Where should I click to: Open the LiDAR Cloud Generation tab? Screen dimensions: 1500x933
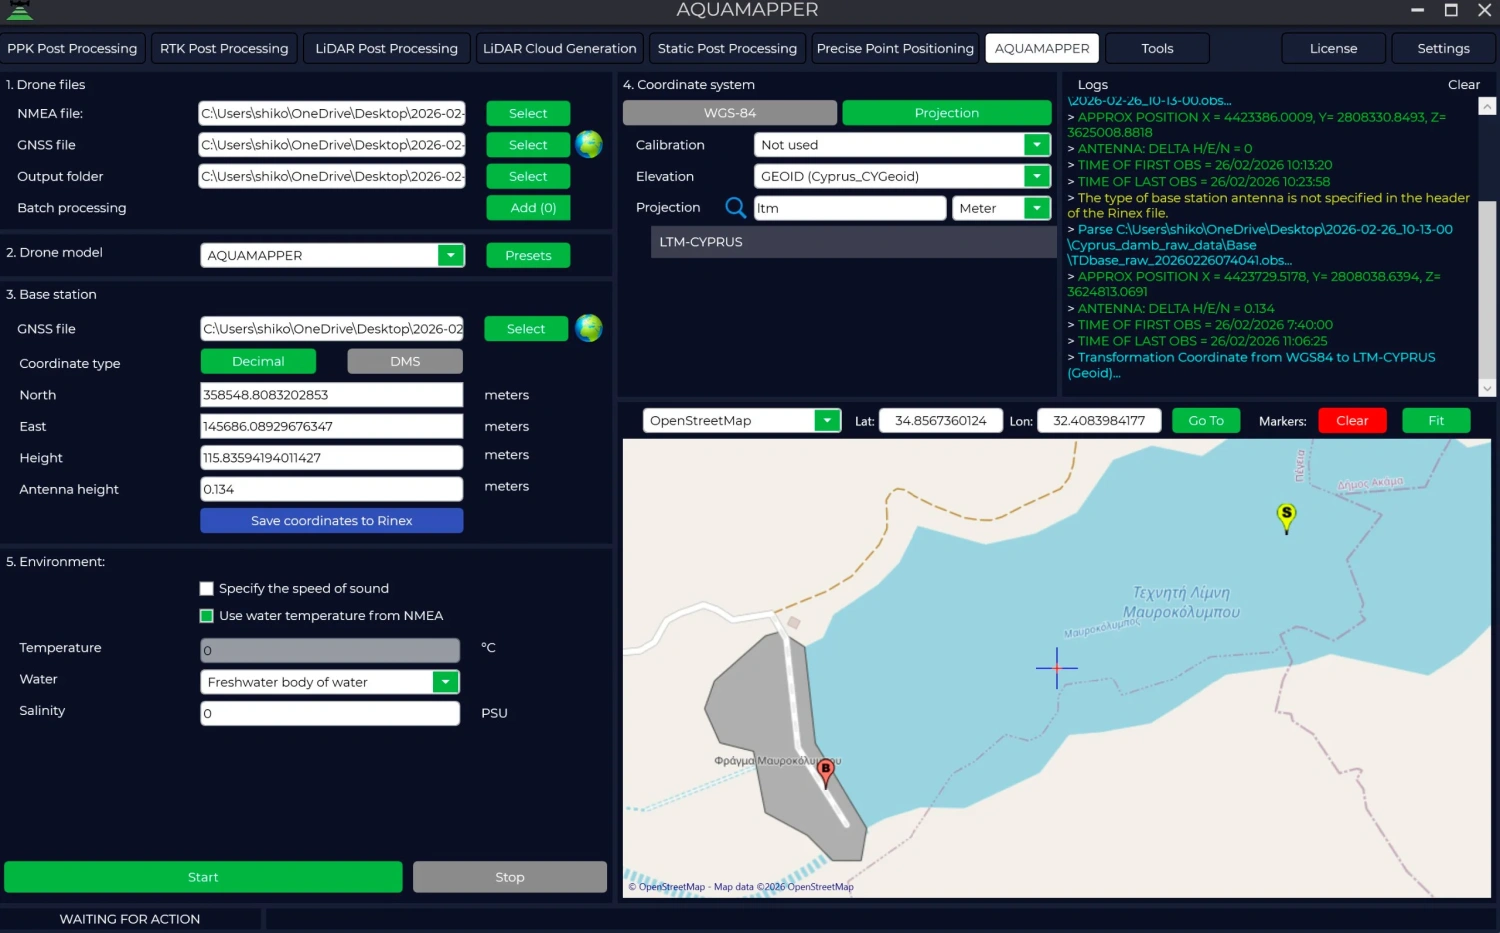560,48
